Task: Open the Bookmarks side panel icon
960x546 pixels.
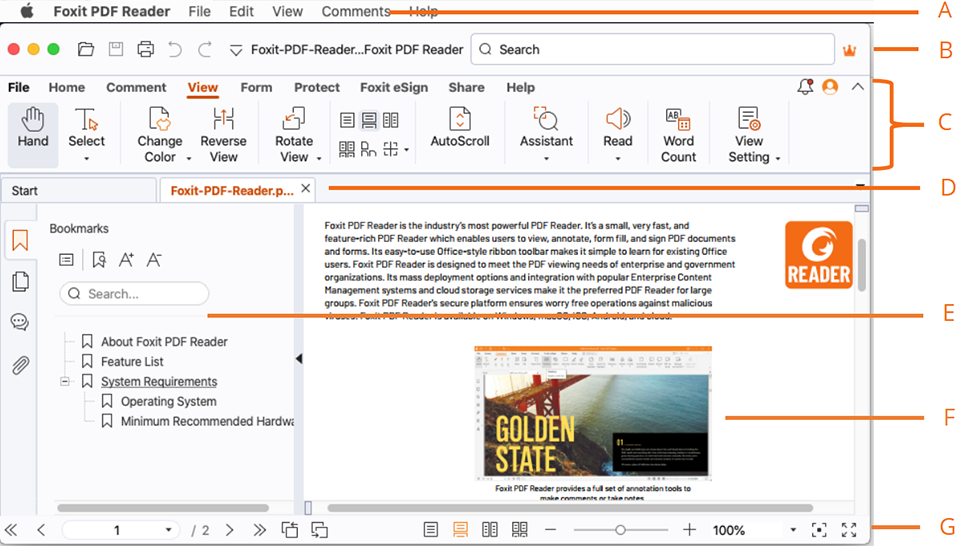Action: coord(20,241)
